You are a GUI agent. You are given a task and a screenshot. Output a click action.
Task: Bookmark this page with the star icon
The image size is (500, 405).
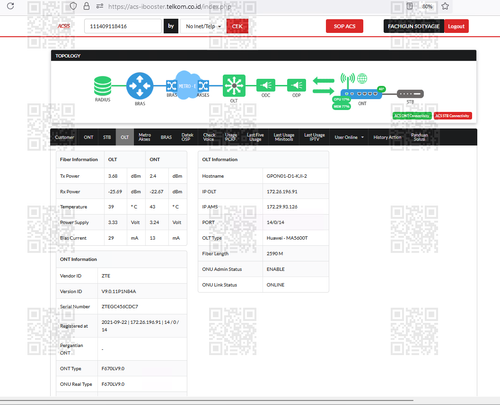click(x=445, y=6)
